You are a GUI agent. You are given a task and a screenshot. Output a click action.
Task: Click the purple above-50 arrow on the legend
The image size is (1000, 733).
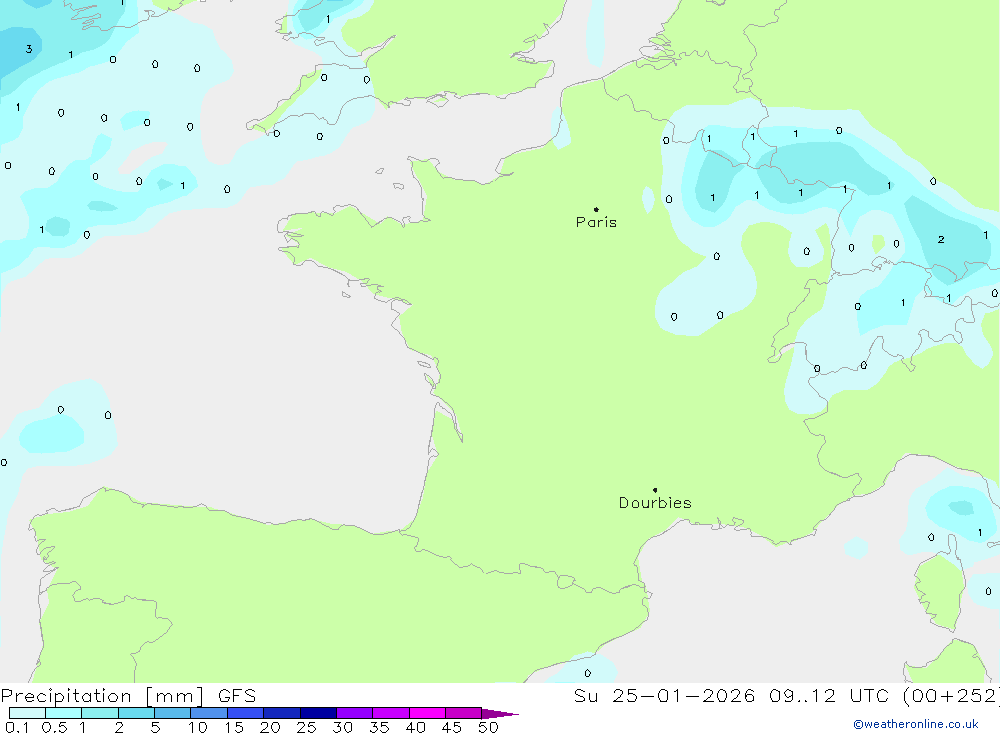pos(500,714)
